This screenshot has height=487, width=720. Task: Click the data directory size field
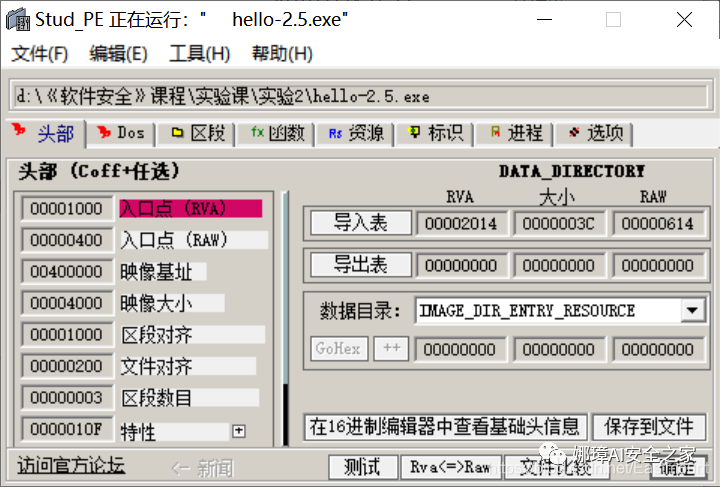point(559,349)
